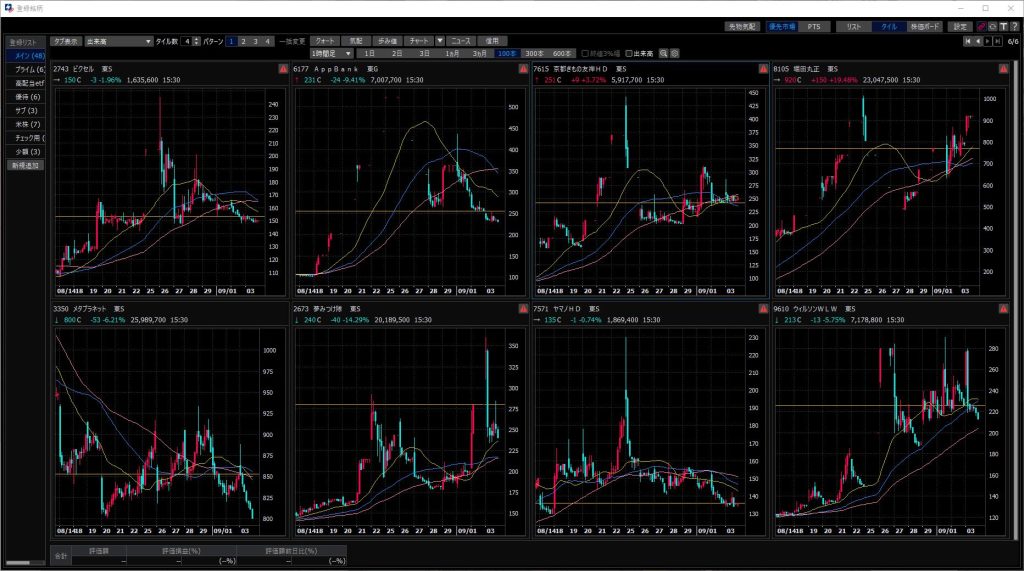This screenshot has height=571, width=1024.
Task: Jump to first page with pager arrow
Action: (x=967, y=41)
